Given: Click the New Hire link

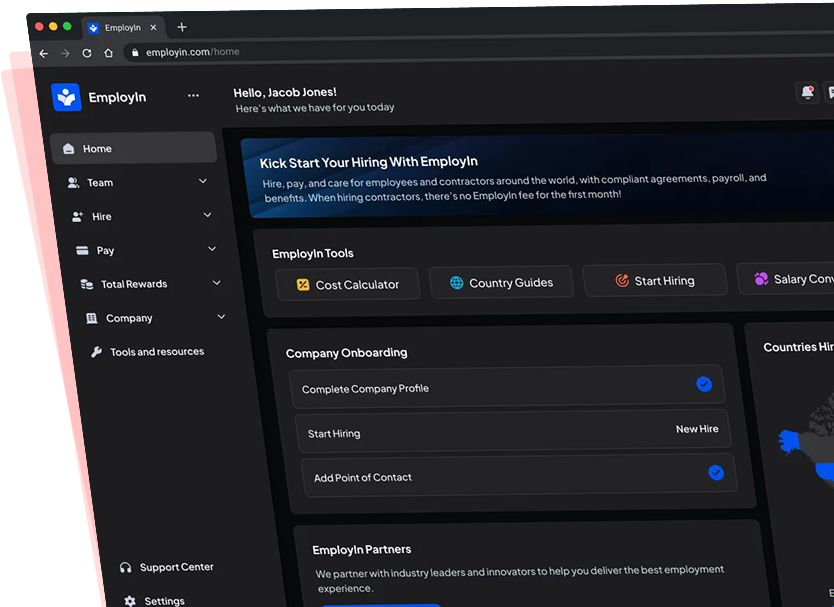Looking at the screenshot, I should point(697,429).
